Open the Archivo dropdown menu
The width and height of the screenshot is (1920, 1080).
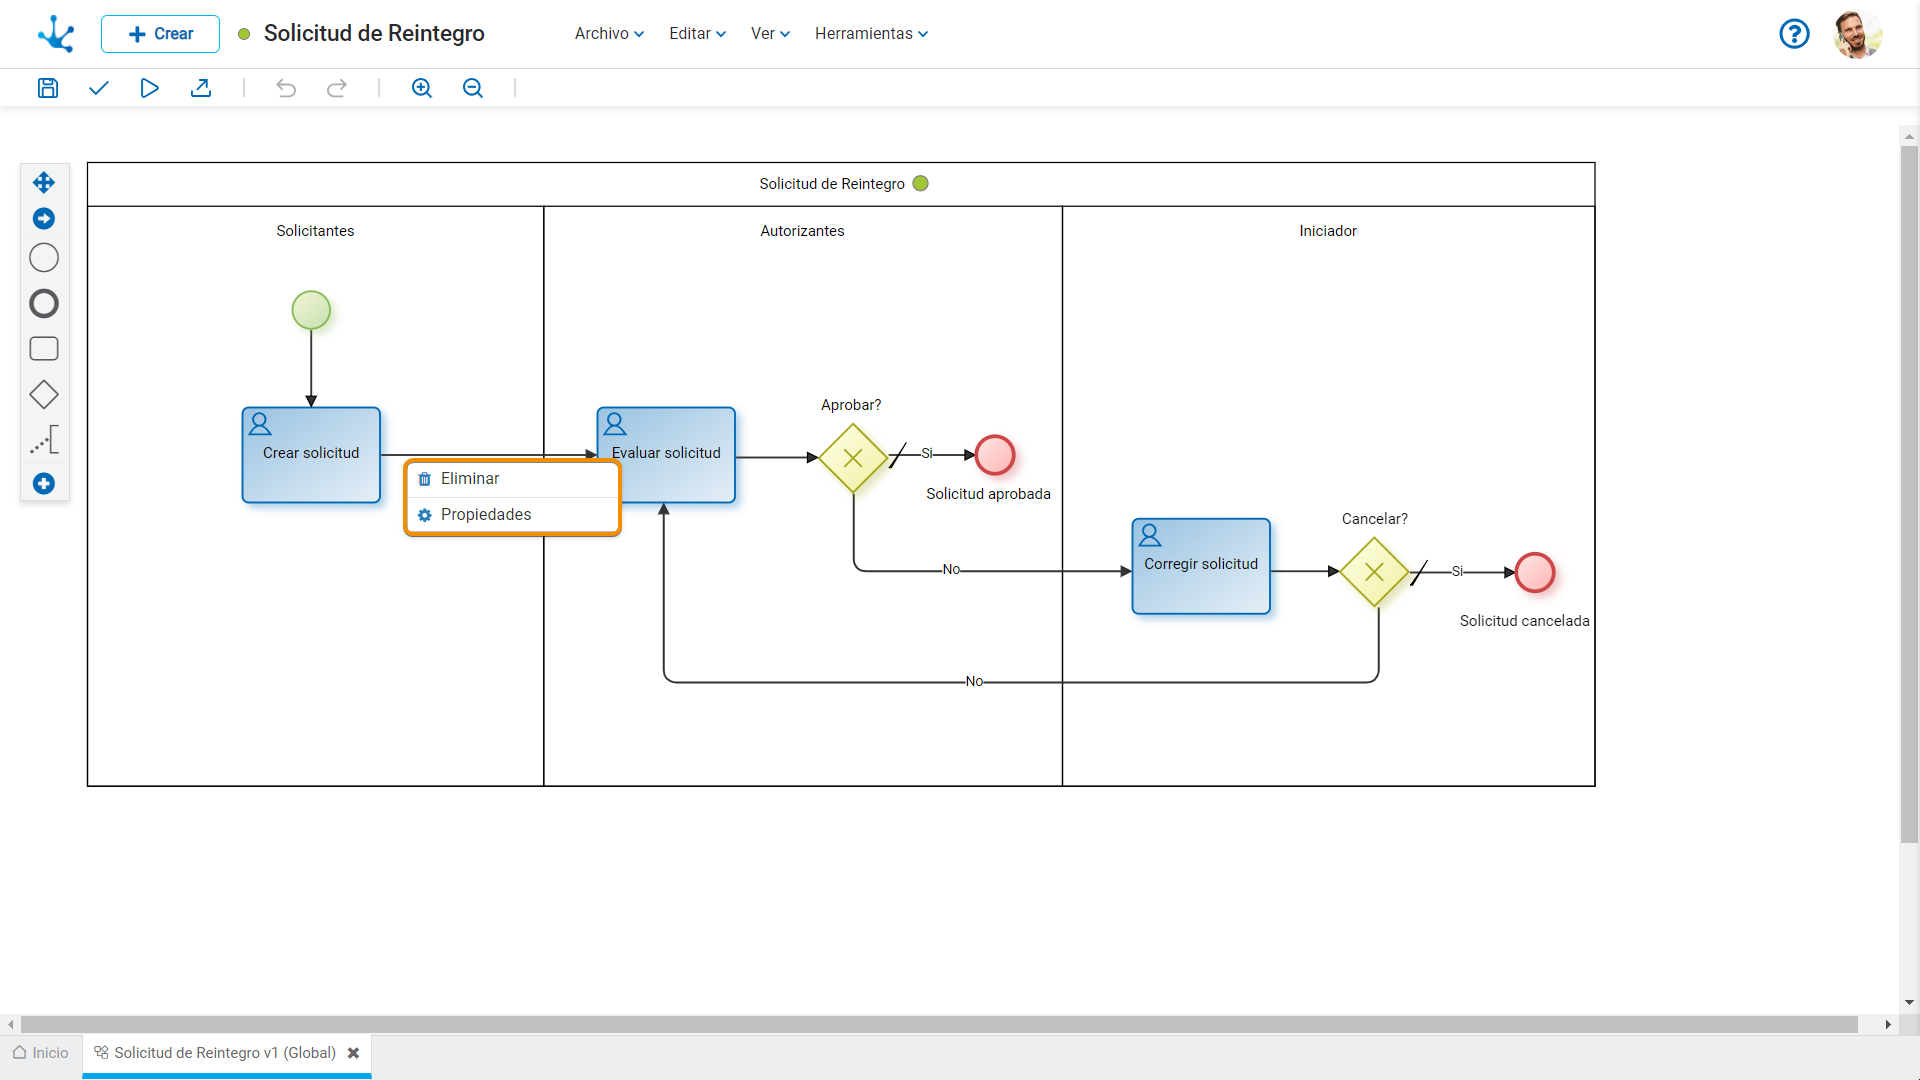pyautogui.click(x=609, y=33)
